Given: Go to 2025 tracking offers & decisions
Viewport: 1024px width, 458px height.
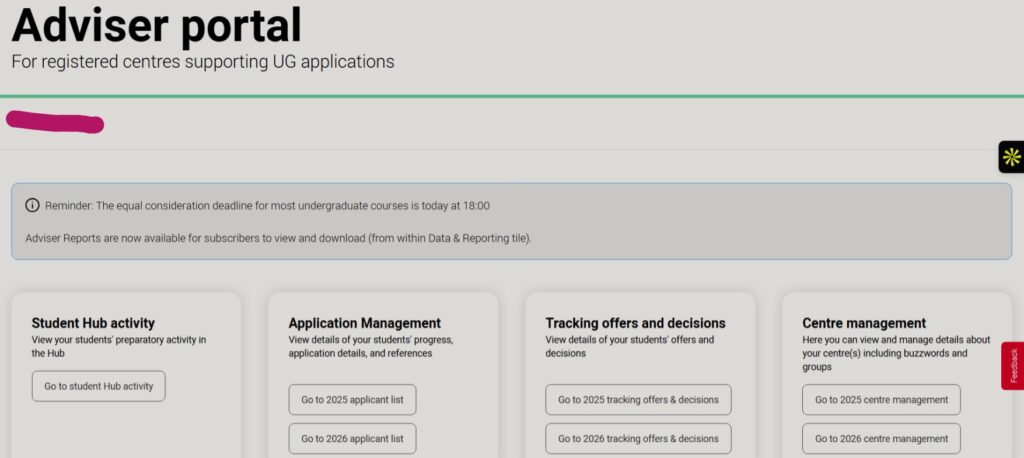Looking at the screenshot, I should point(638,400).
